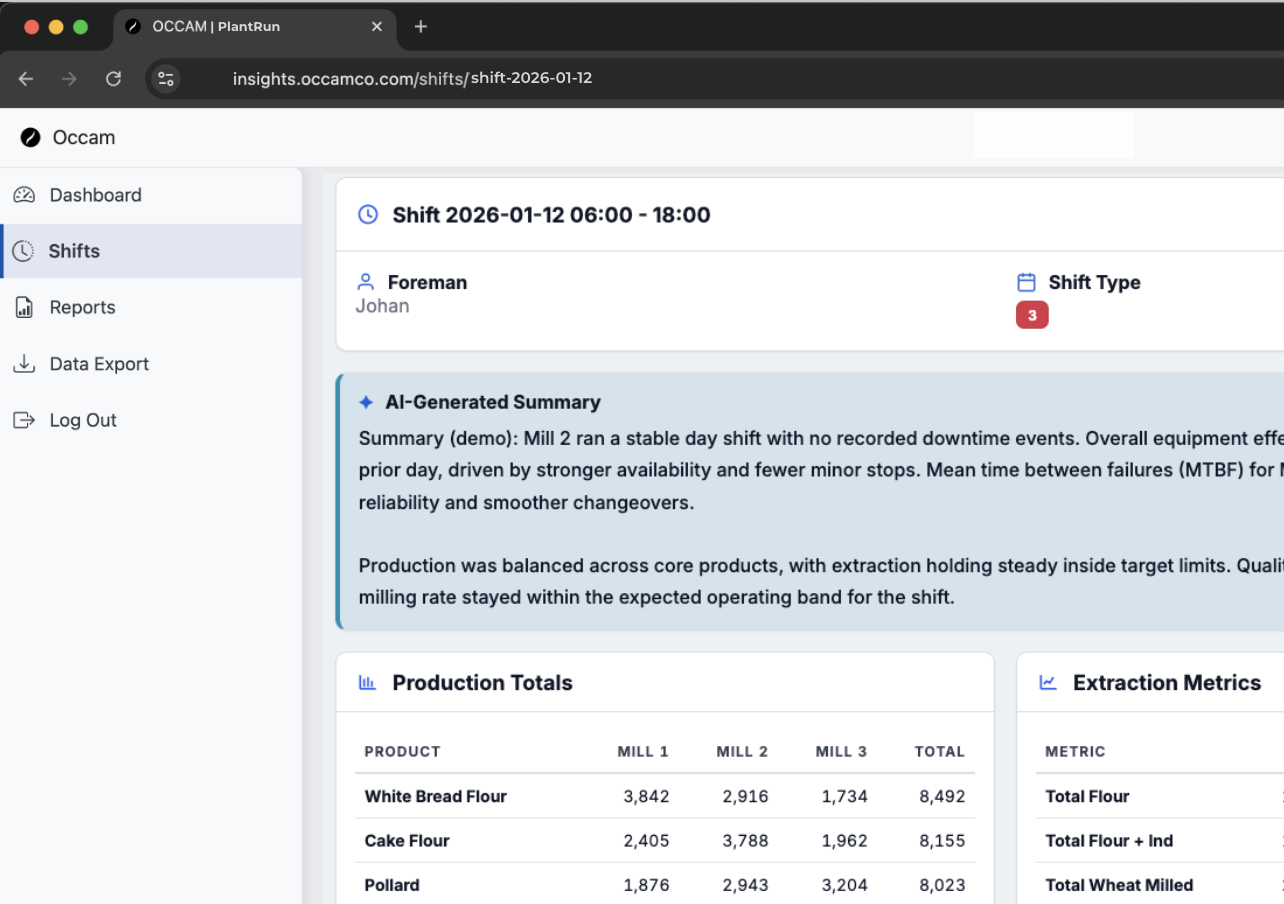Click the sparkle icon beside AI-Generated Summary
This screenshot has width=1284, height=904.
point(366,401)
